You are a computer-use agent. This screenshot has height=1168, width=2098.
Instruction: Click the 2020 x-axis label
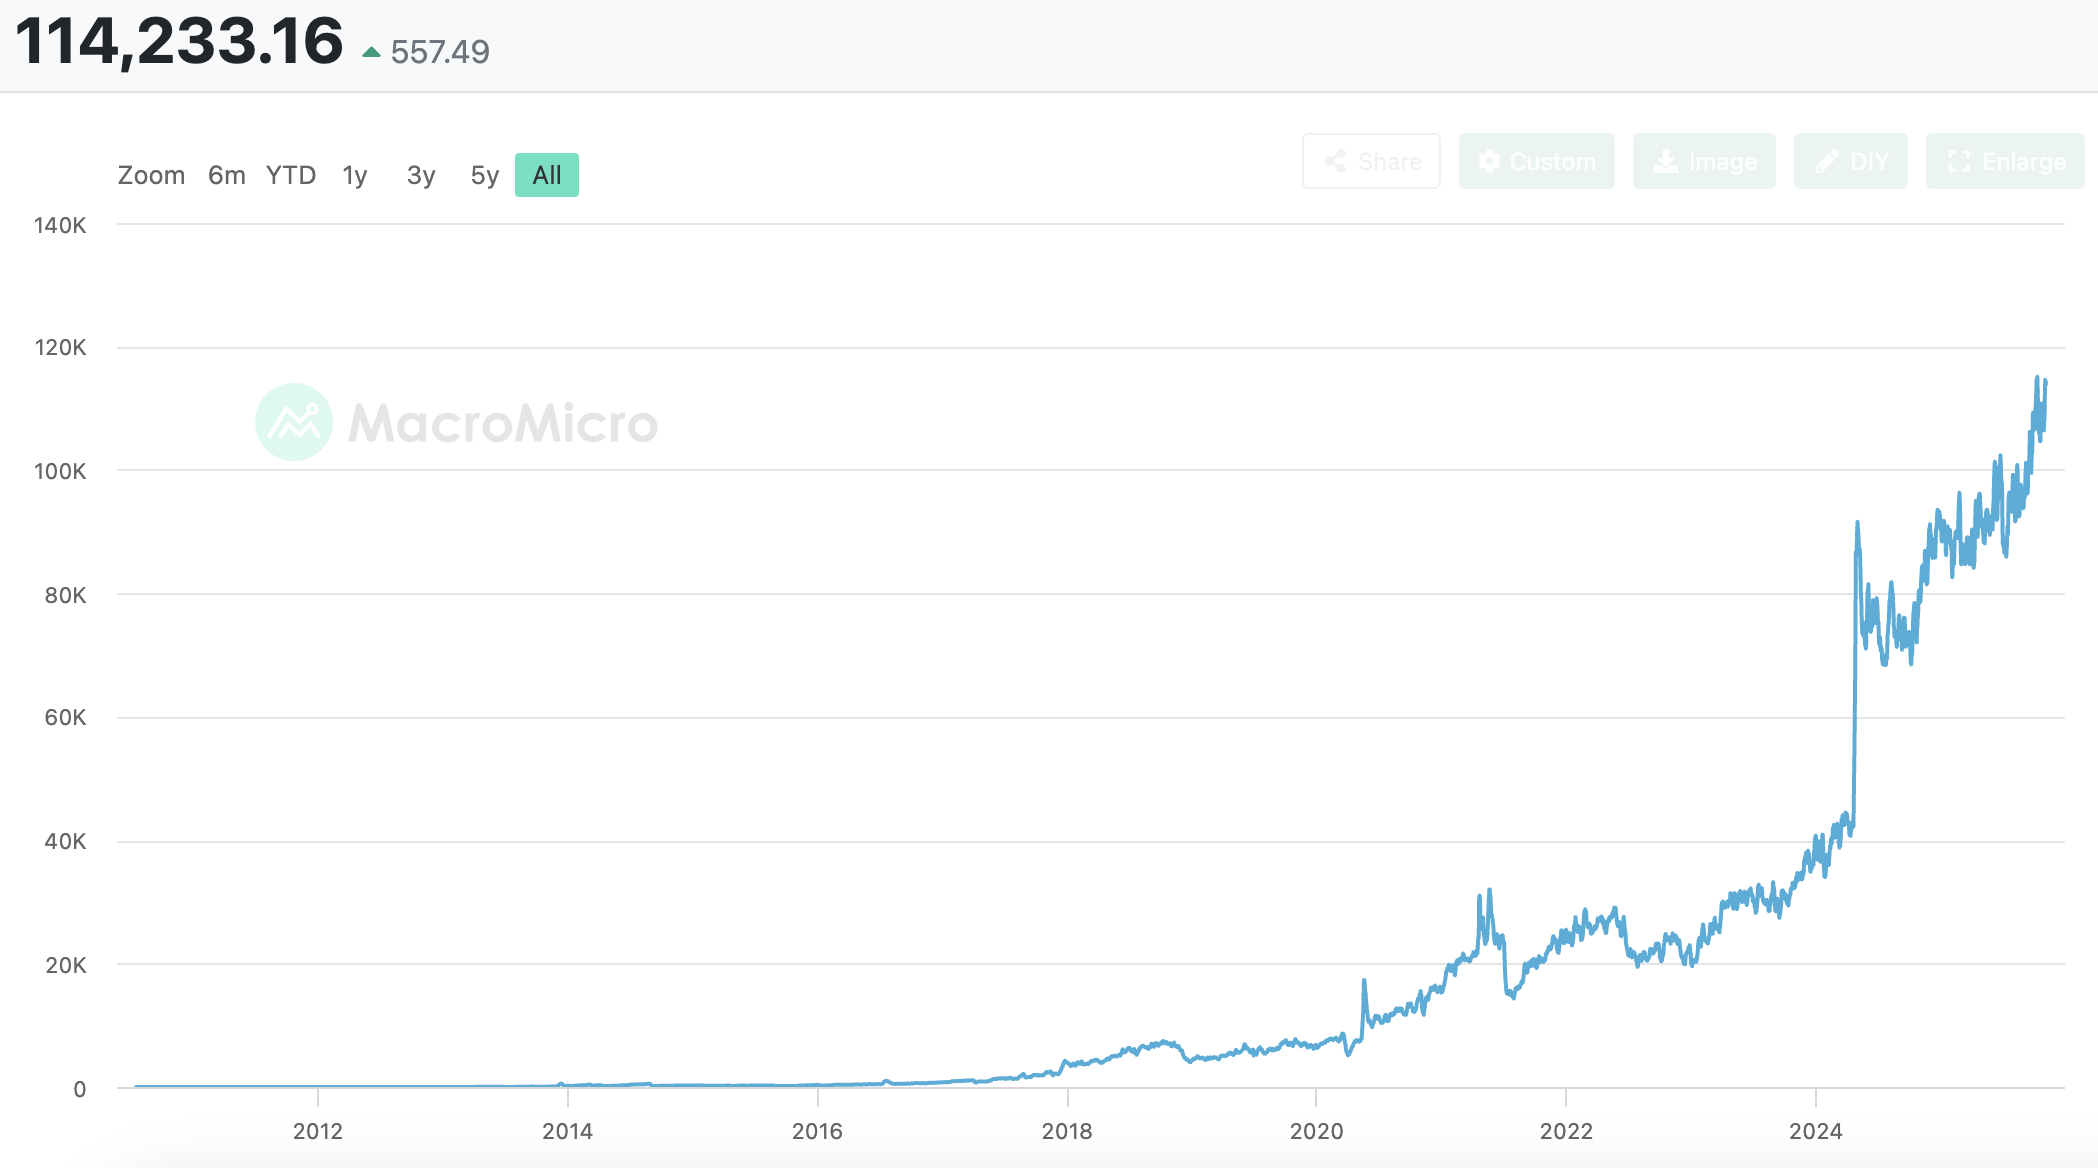(1316, 1131)
